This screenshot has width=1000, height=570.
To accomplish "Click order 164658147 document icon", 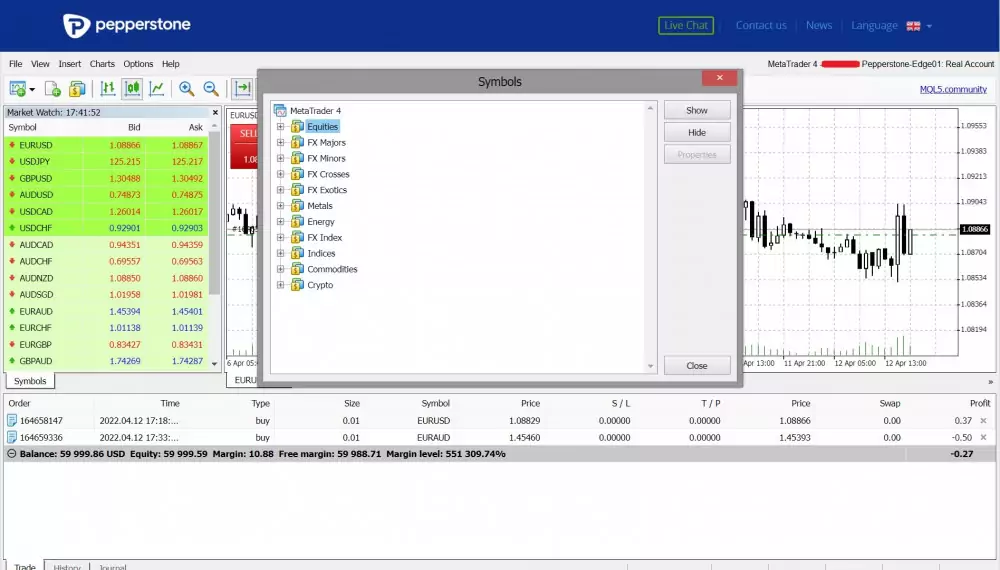I will (11, 420).
